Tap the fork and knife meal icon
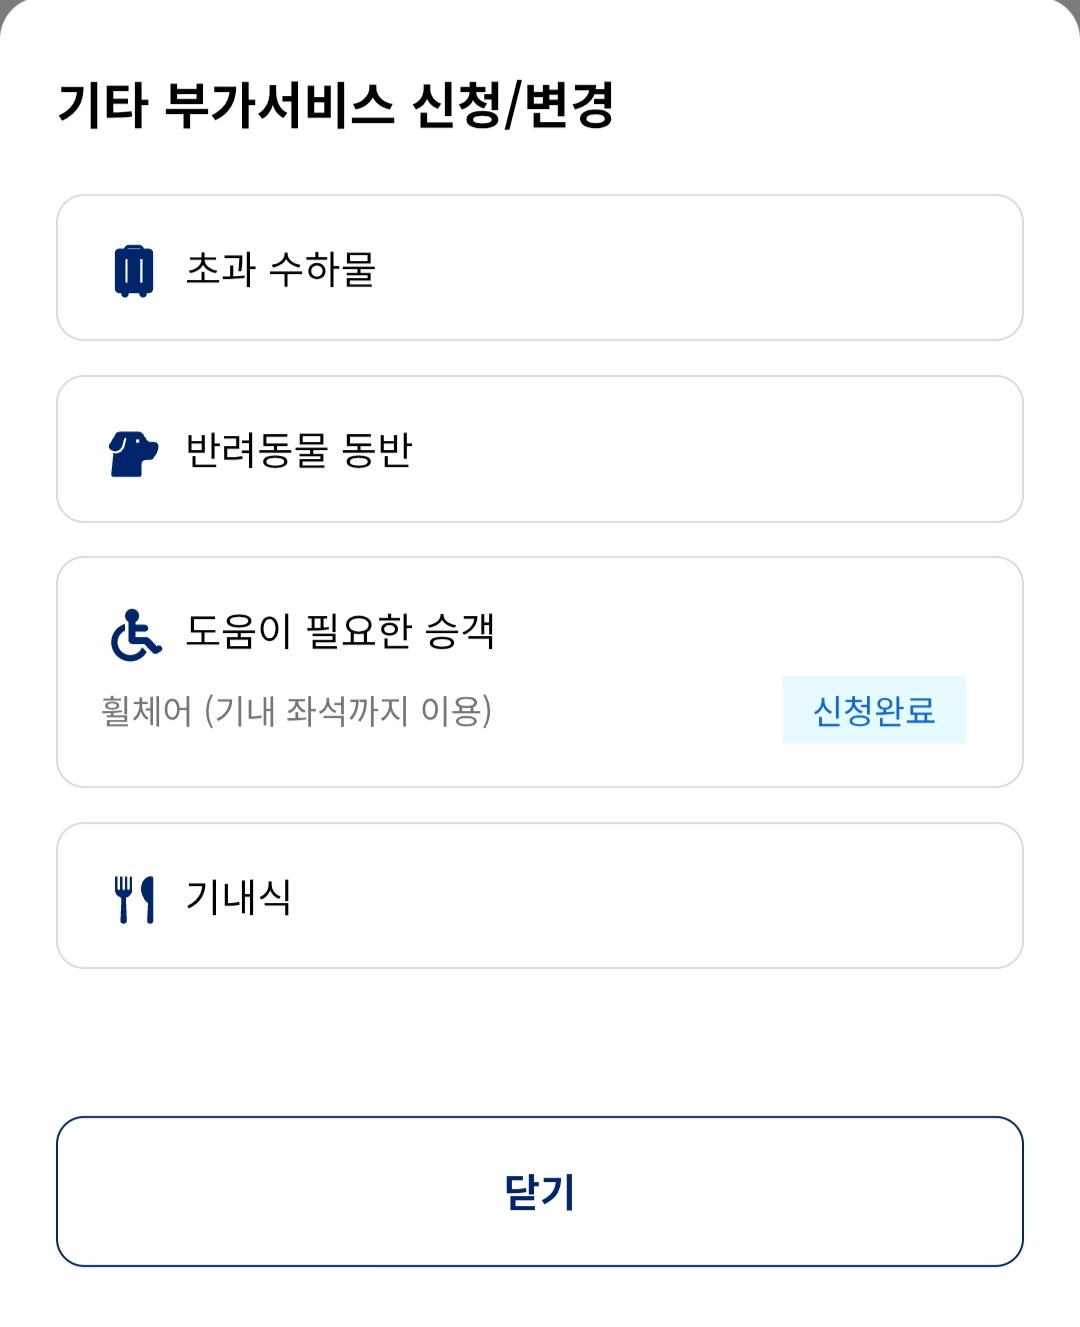The height and width of the screenshot is (1327, 1080). 134,899
